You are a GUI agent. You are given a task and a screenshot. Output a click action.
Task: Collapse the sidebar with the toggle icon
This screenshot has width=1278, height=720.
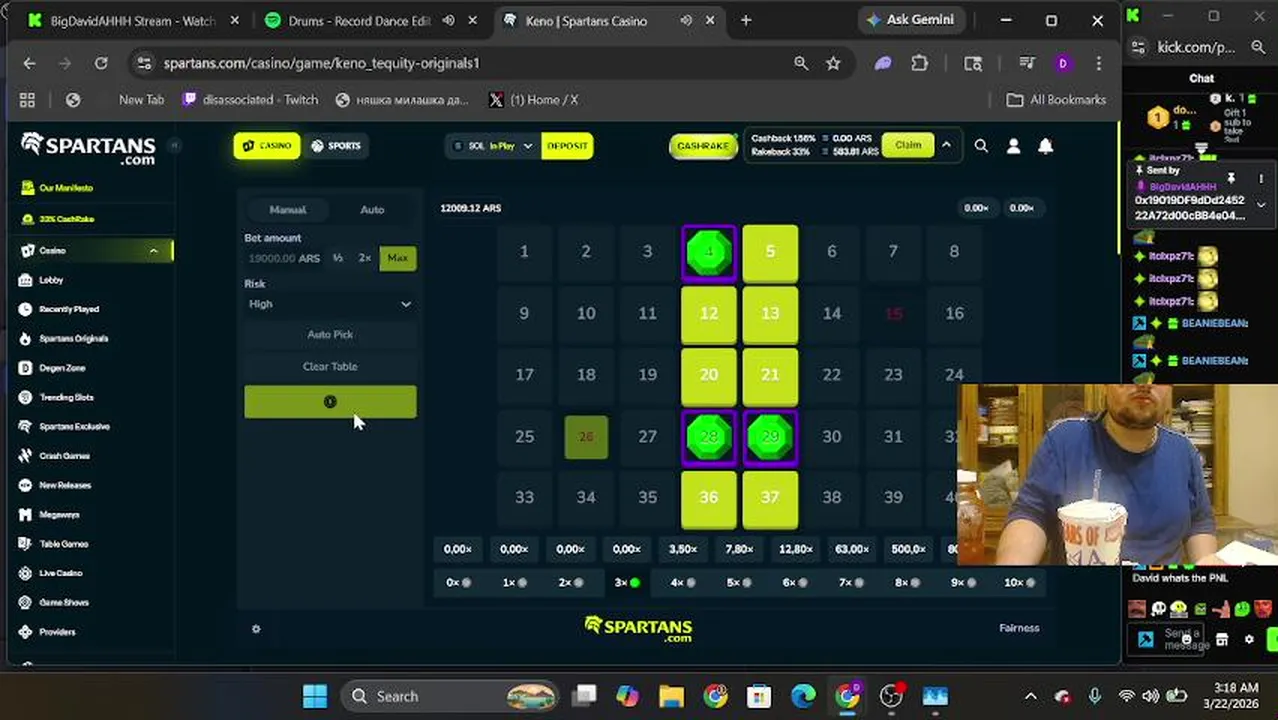click(x=174, y=145)
